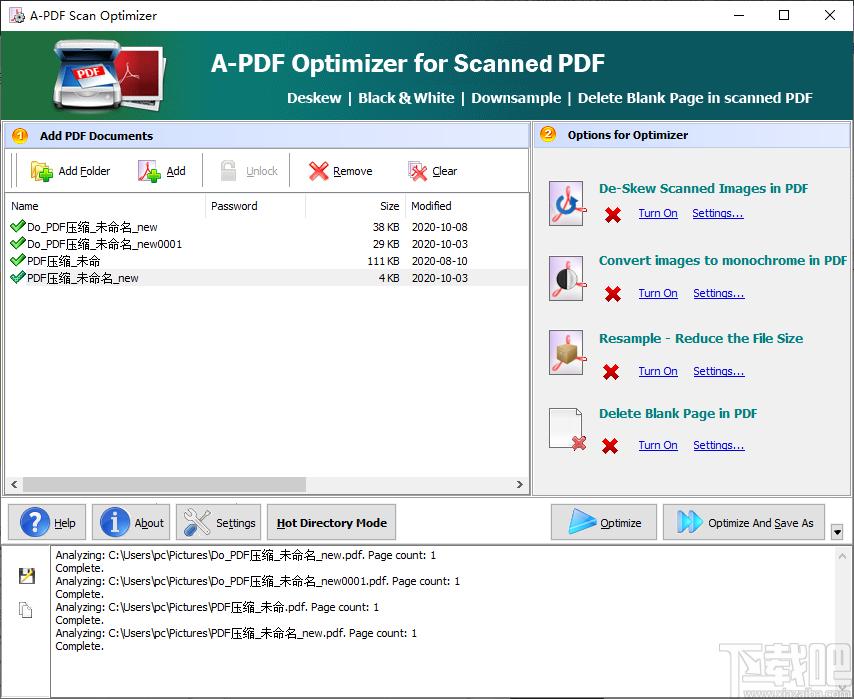
Task: Open Settings with the wrench icon button
Action: [x=218, y=522]
